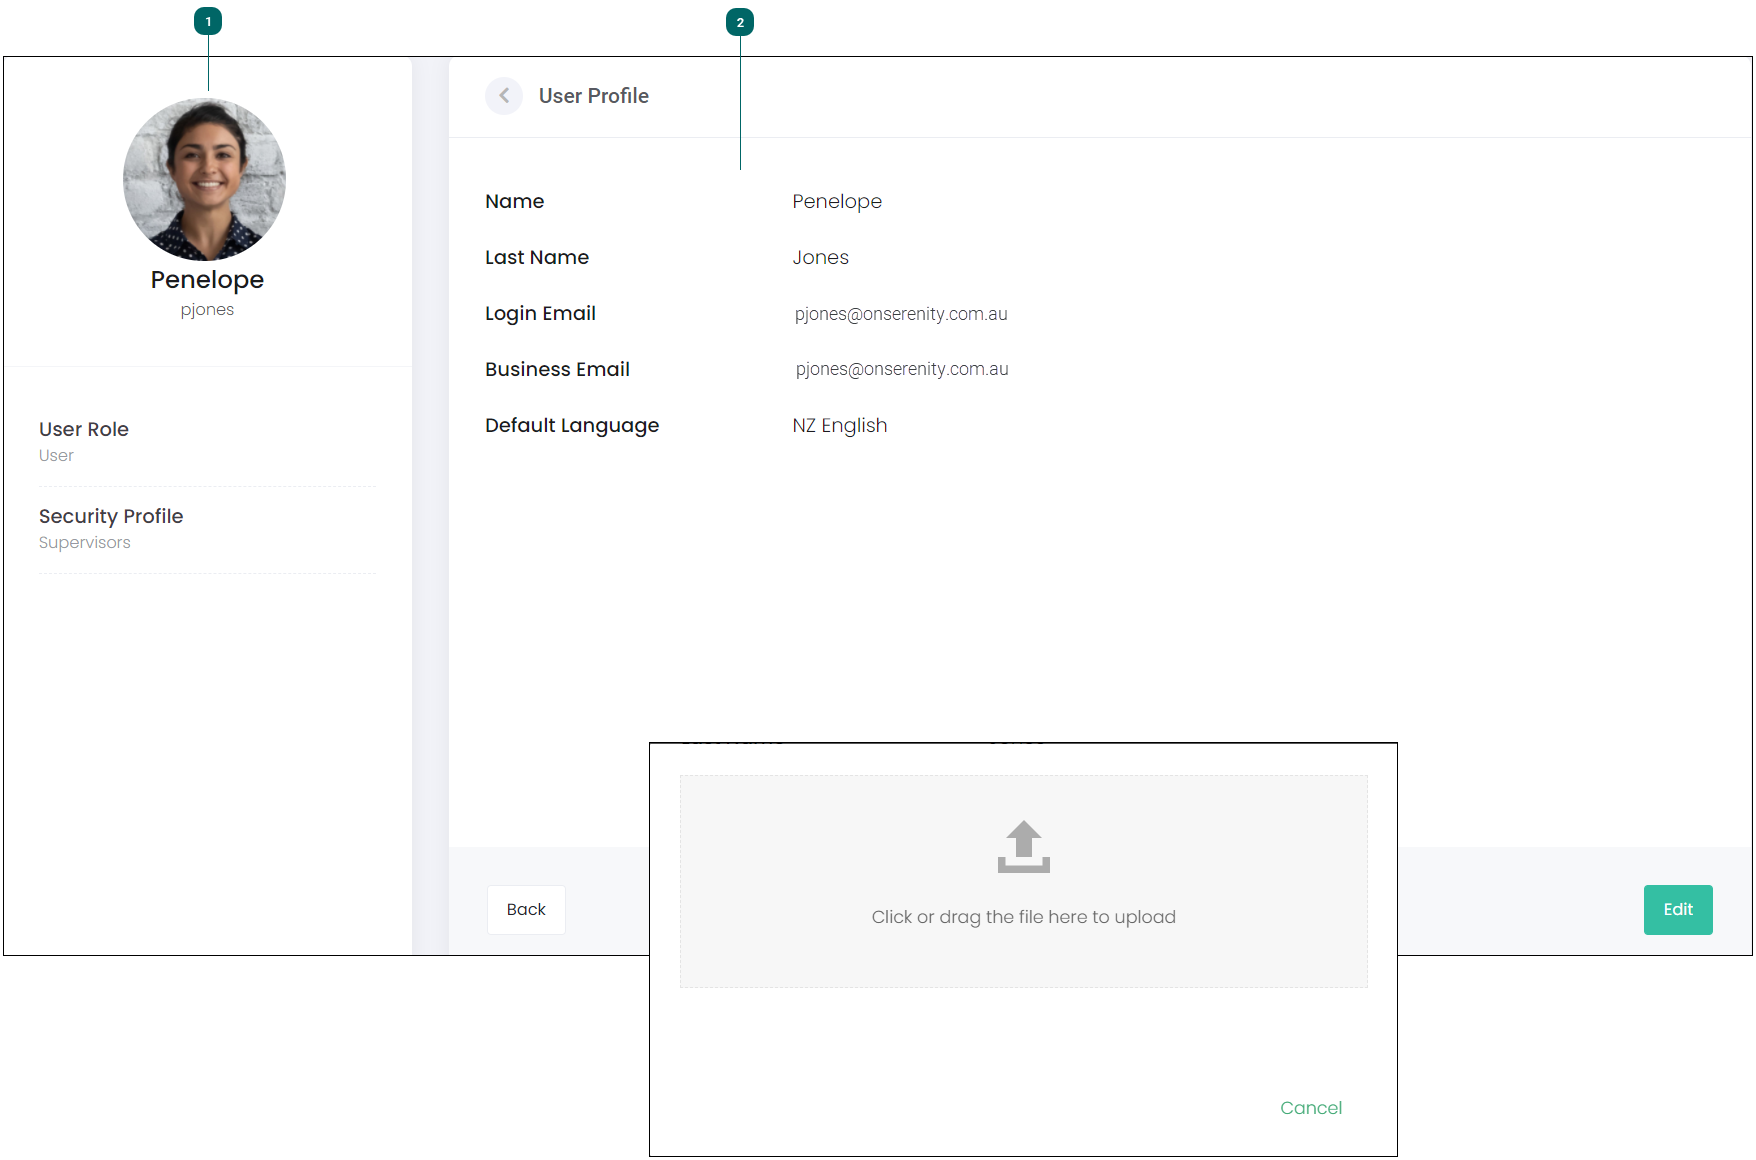Click the Last Name value Jones
This screenshot has width=1756, height=1160.
click(x=821, y=258)
